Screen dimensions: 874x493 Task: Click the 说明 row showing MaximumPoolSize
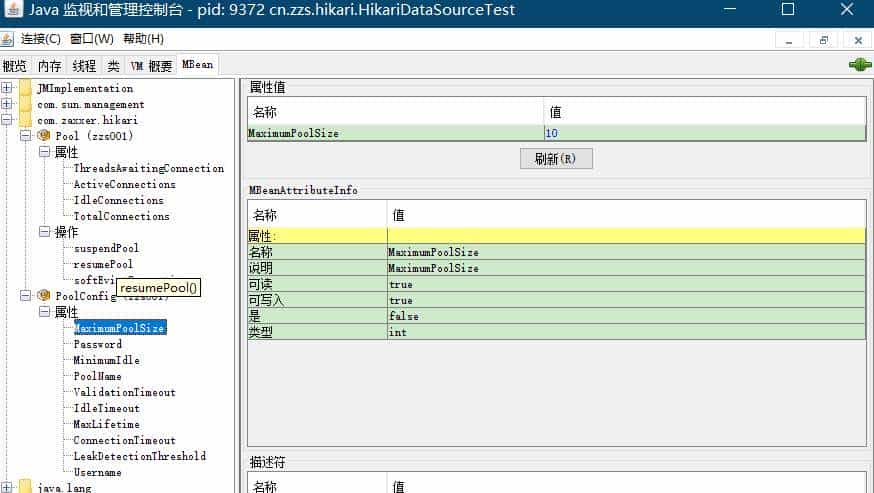pos(556,268)
